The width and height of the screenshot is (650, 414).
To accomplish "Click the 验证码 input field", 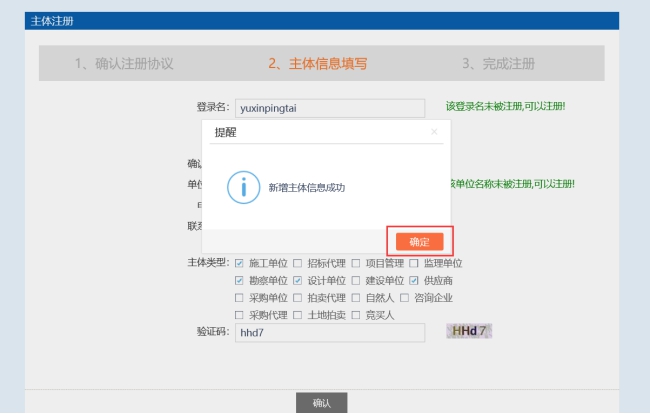I will click(x=330, y=333).
